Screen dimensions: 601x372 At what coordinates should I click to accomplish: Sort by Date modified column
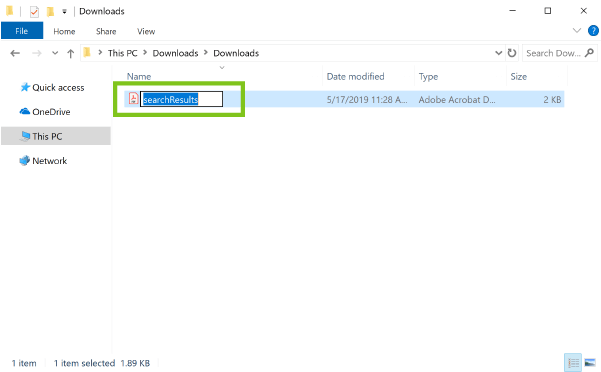tap(355, 77)
